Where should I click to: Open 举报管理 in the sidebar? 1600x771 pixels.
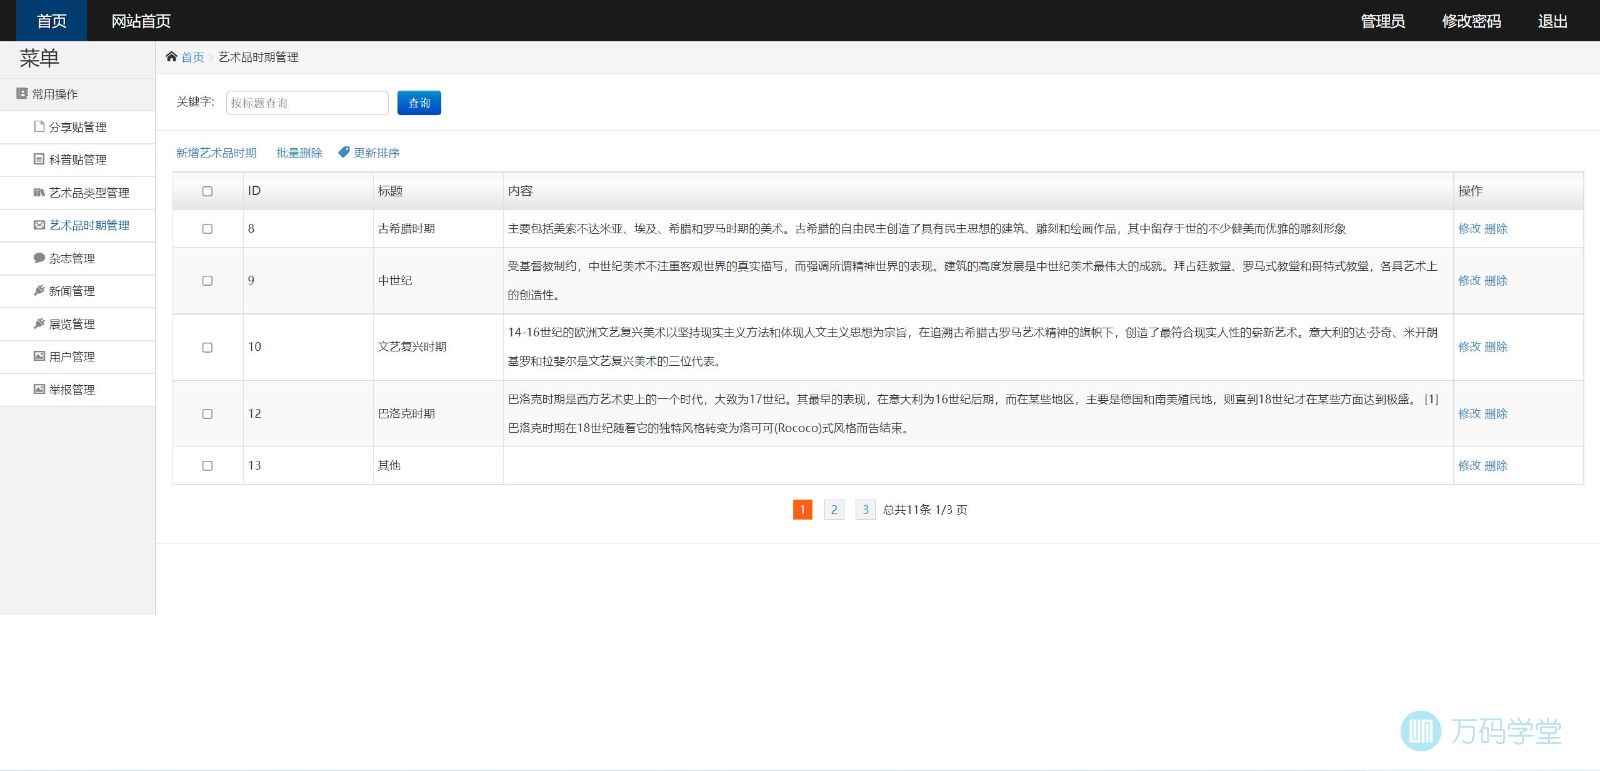(77, 389)
